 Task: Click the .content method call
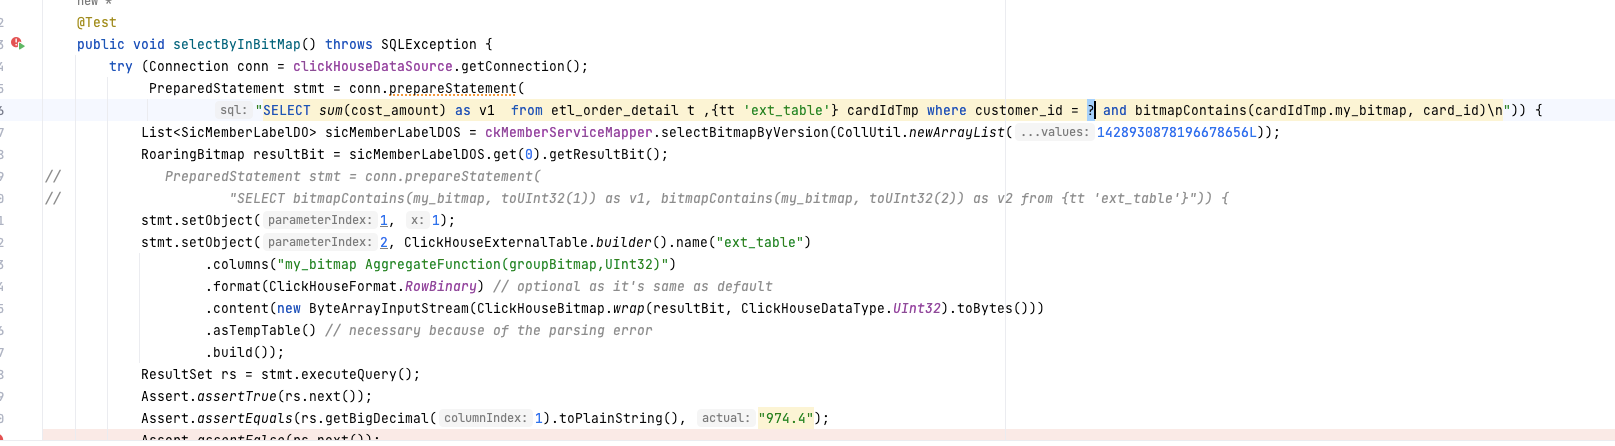237,308
